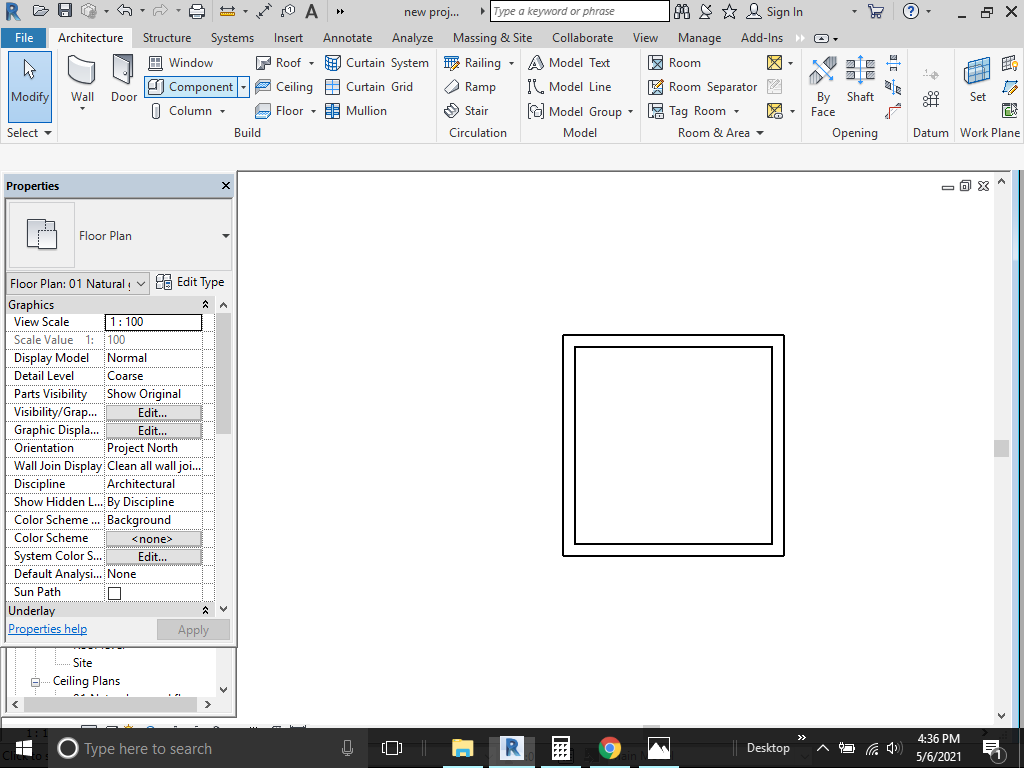Click Edit Type button
The width and height of the screenshot is (1024, 768).
pos(190,282)
